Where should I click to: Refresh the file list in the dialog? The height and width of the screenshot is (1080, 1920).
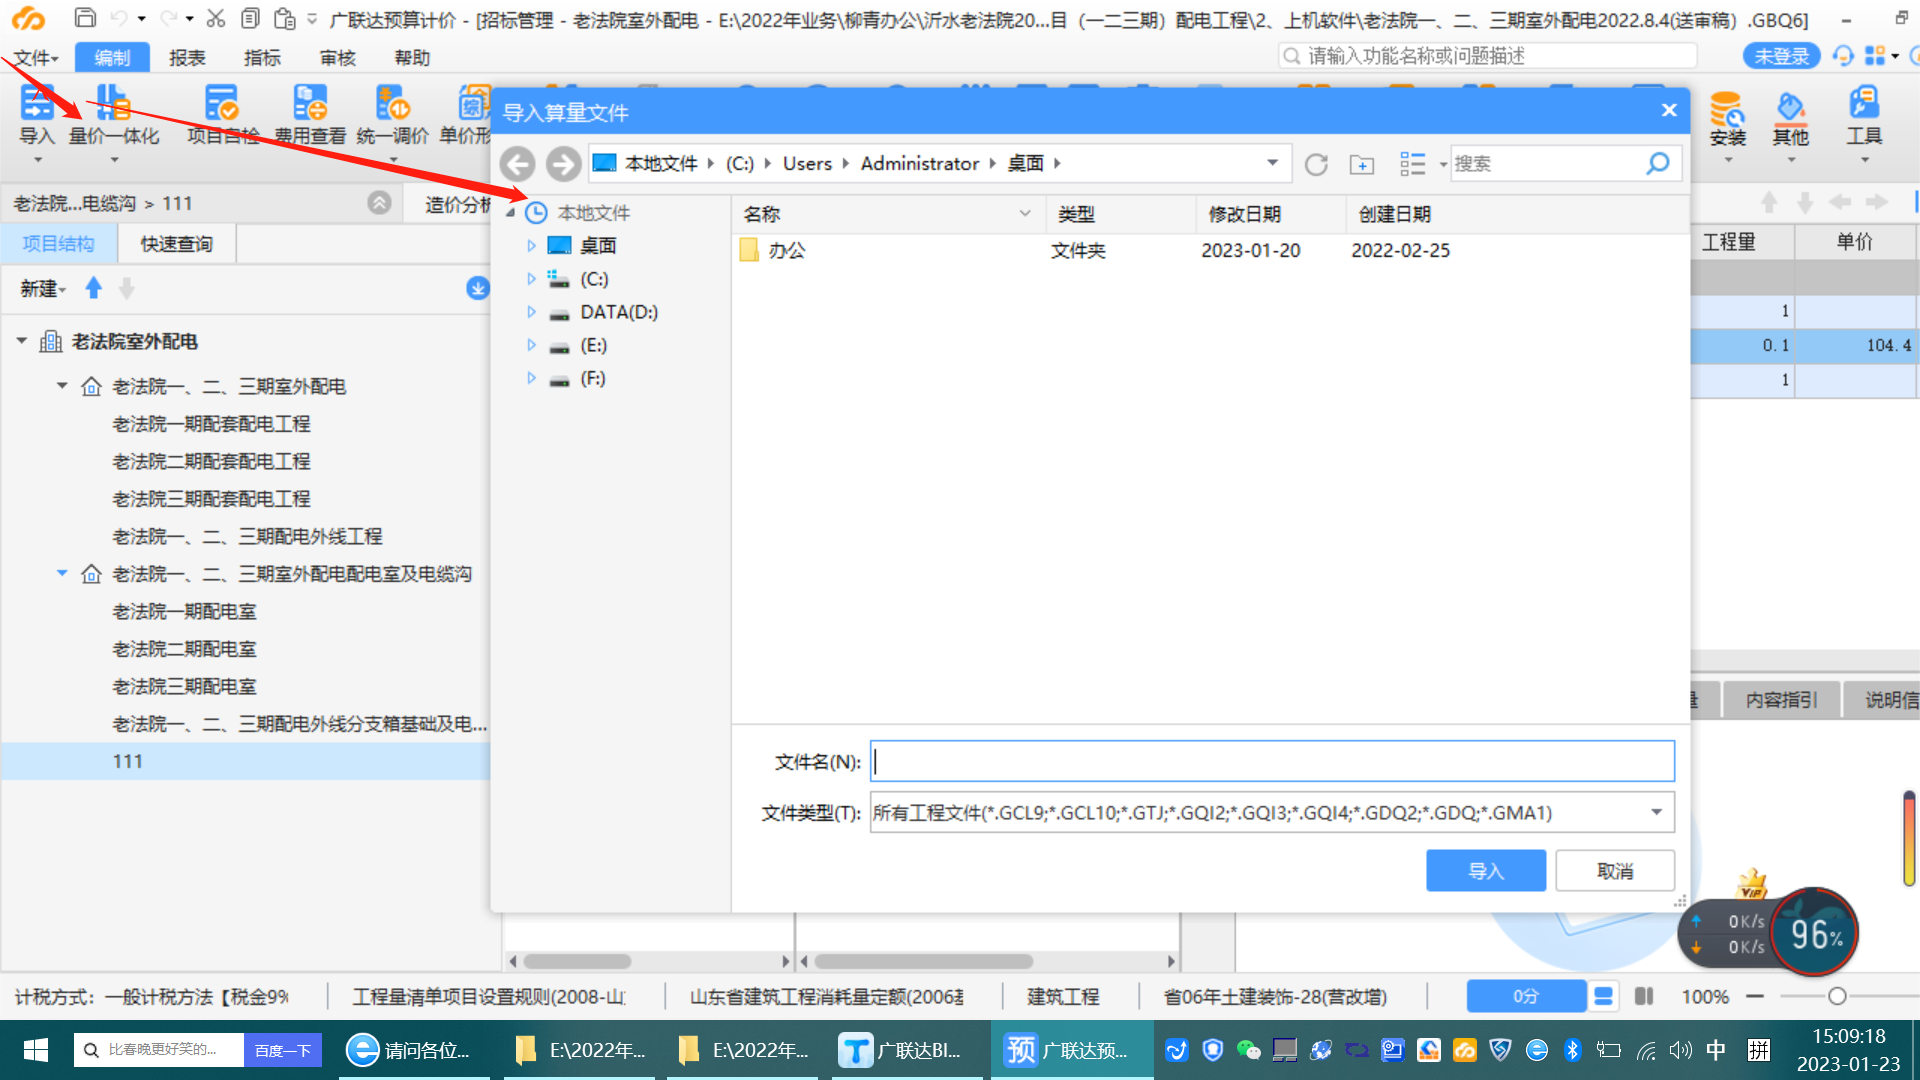point(1316,164)
